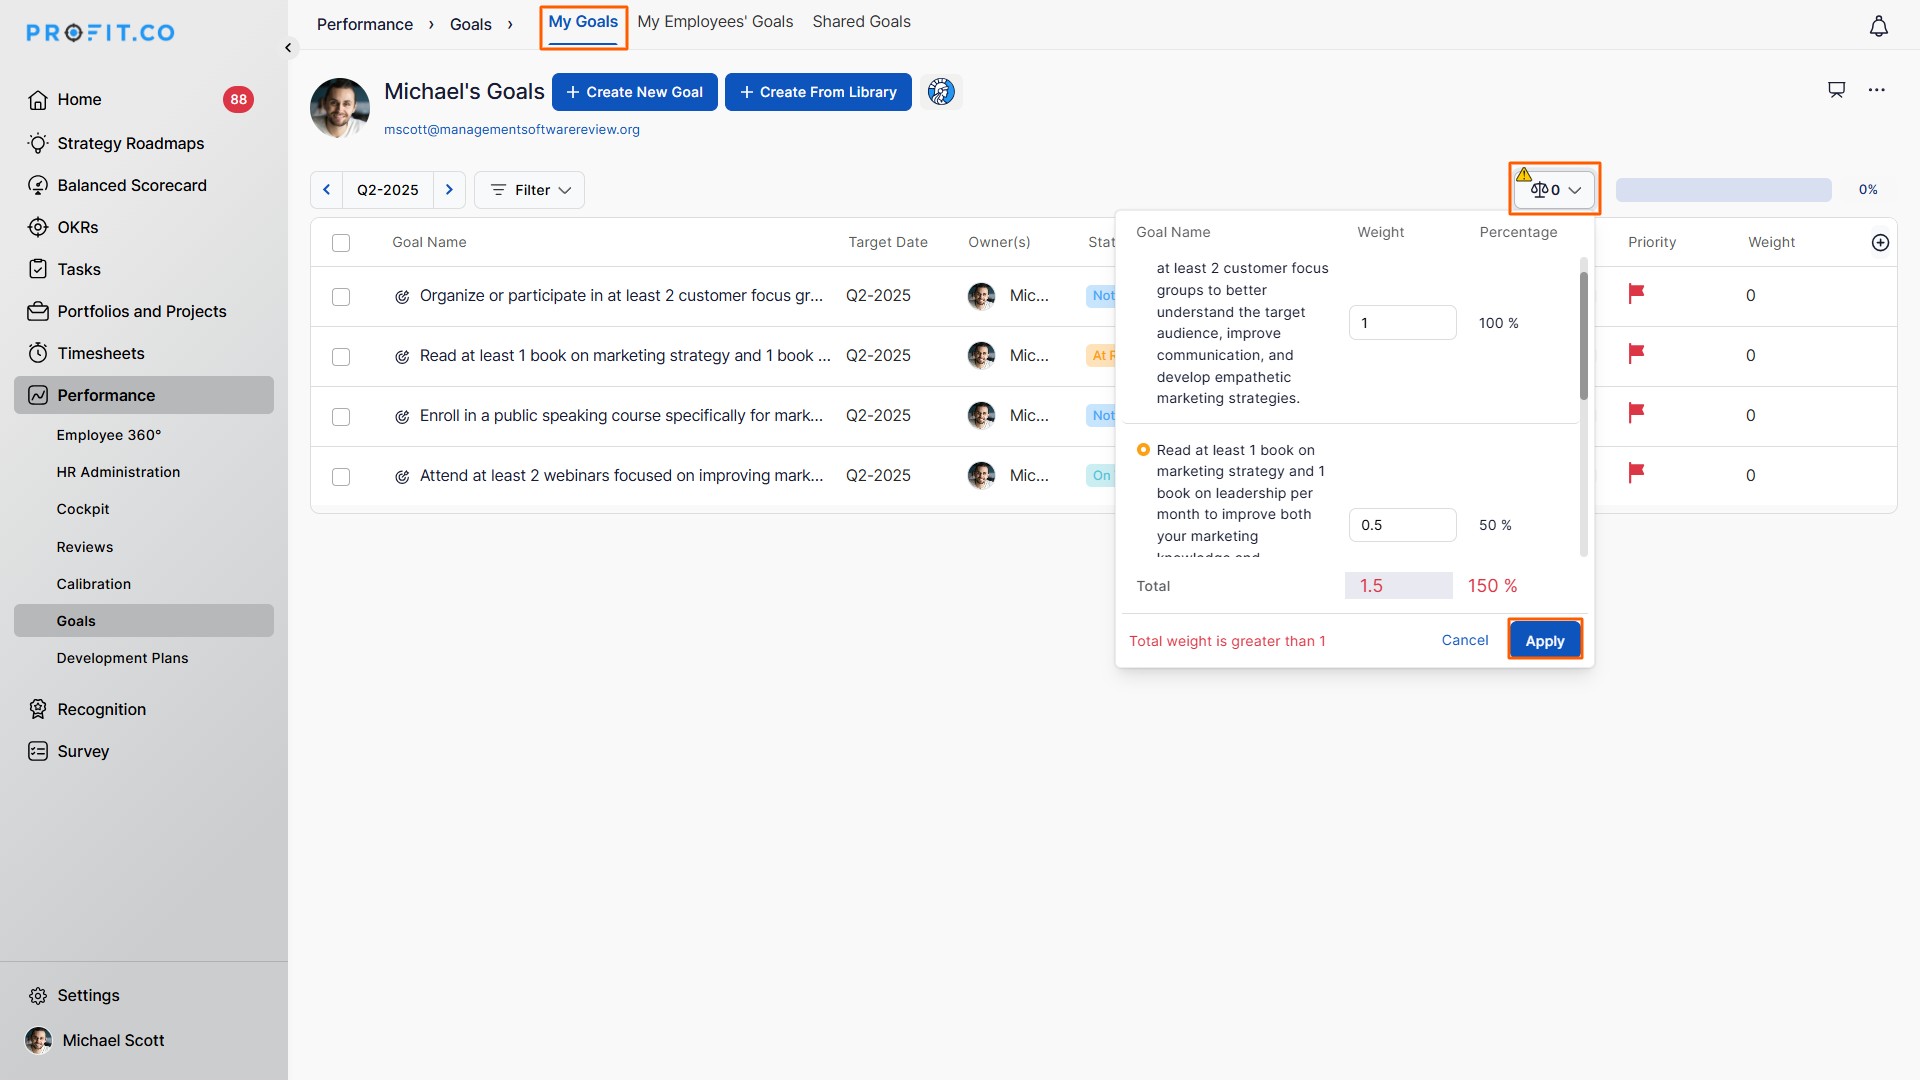1920x1080 pixels.
Task: Advance to next quarter chevron
Action: pos(449,190)
